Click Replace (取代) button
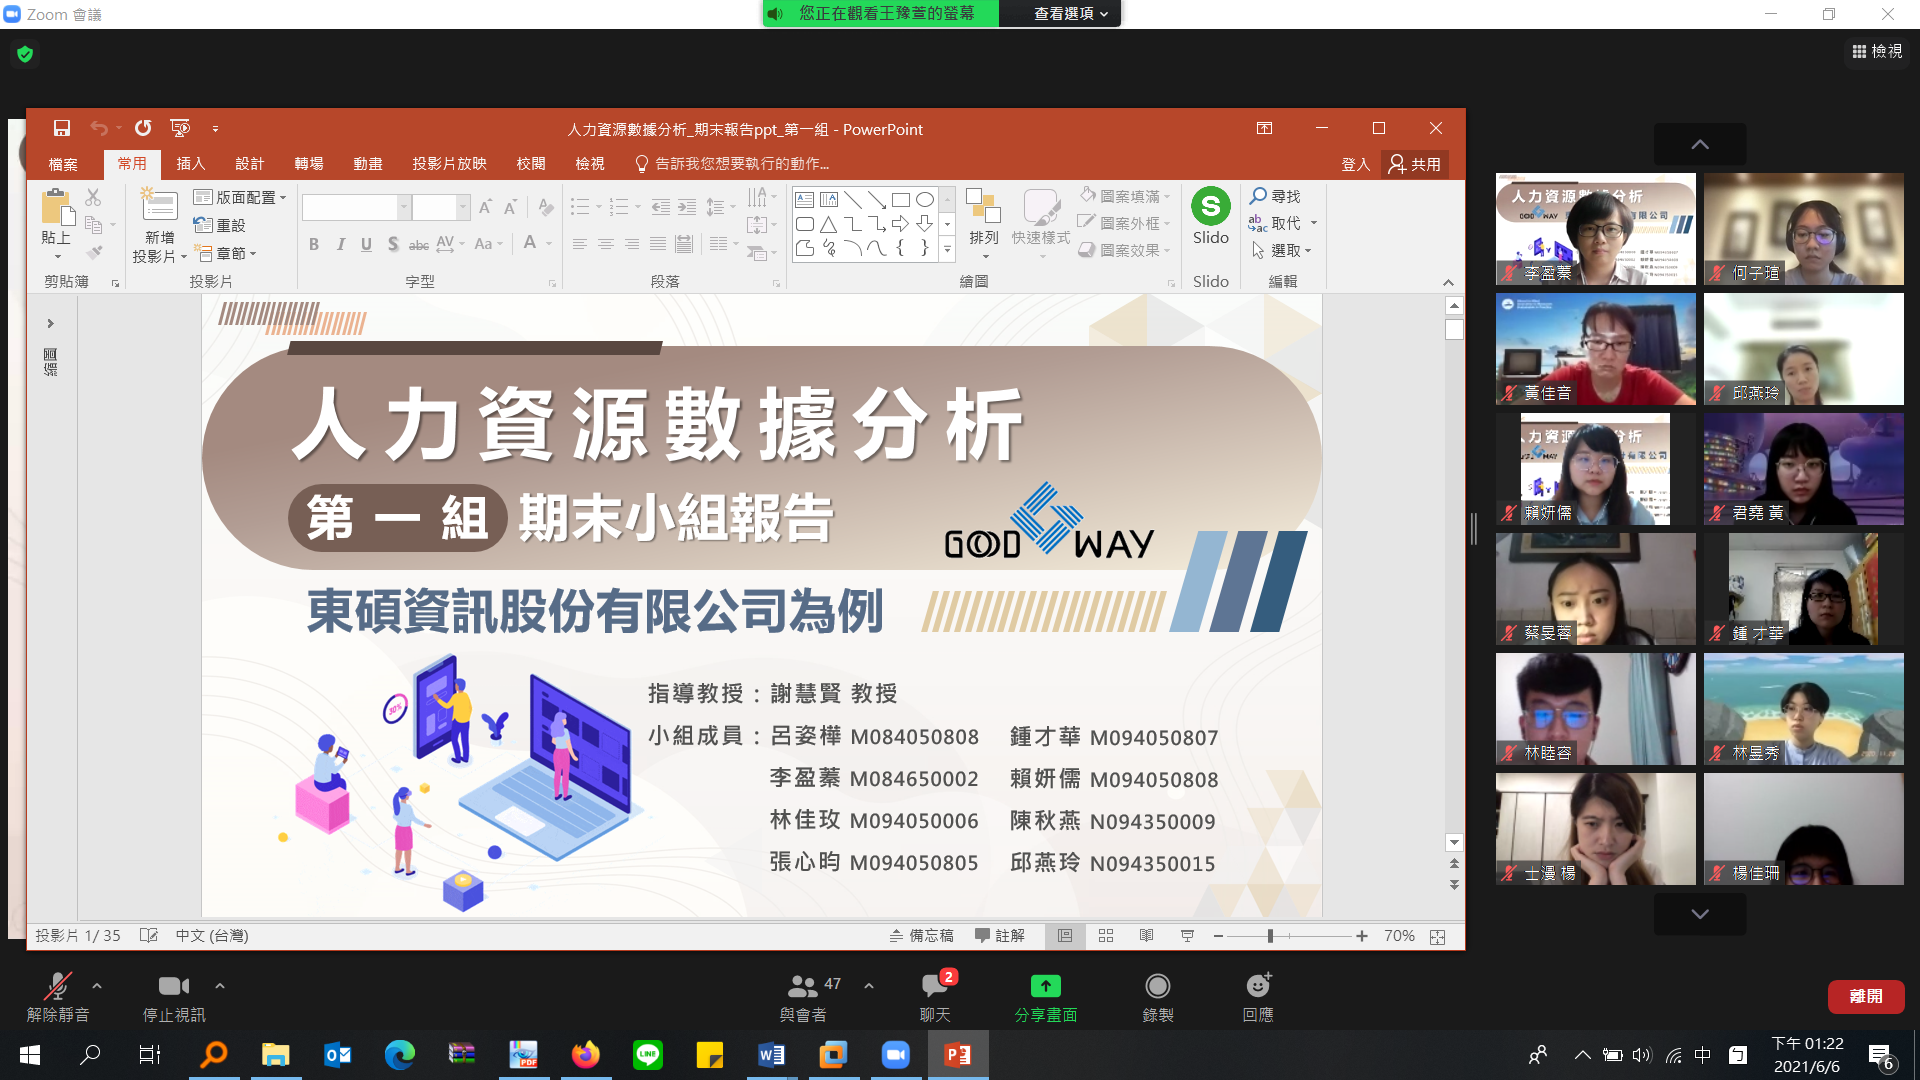The image size is (1920, 1080). click(1275, 223)
